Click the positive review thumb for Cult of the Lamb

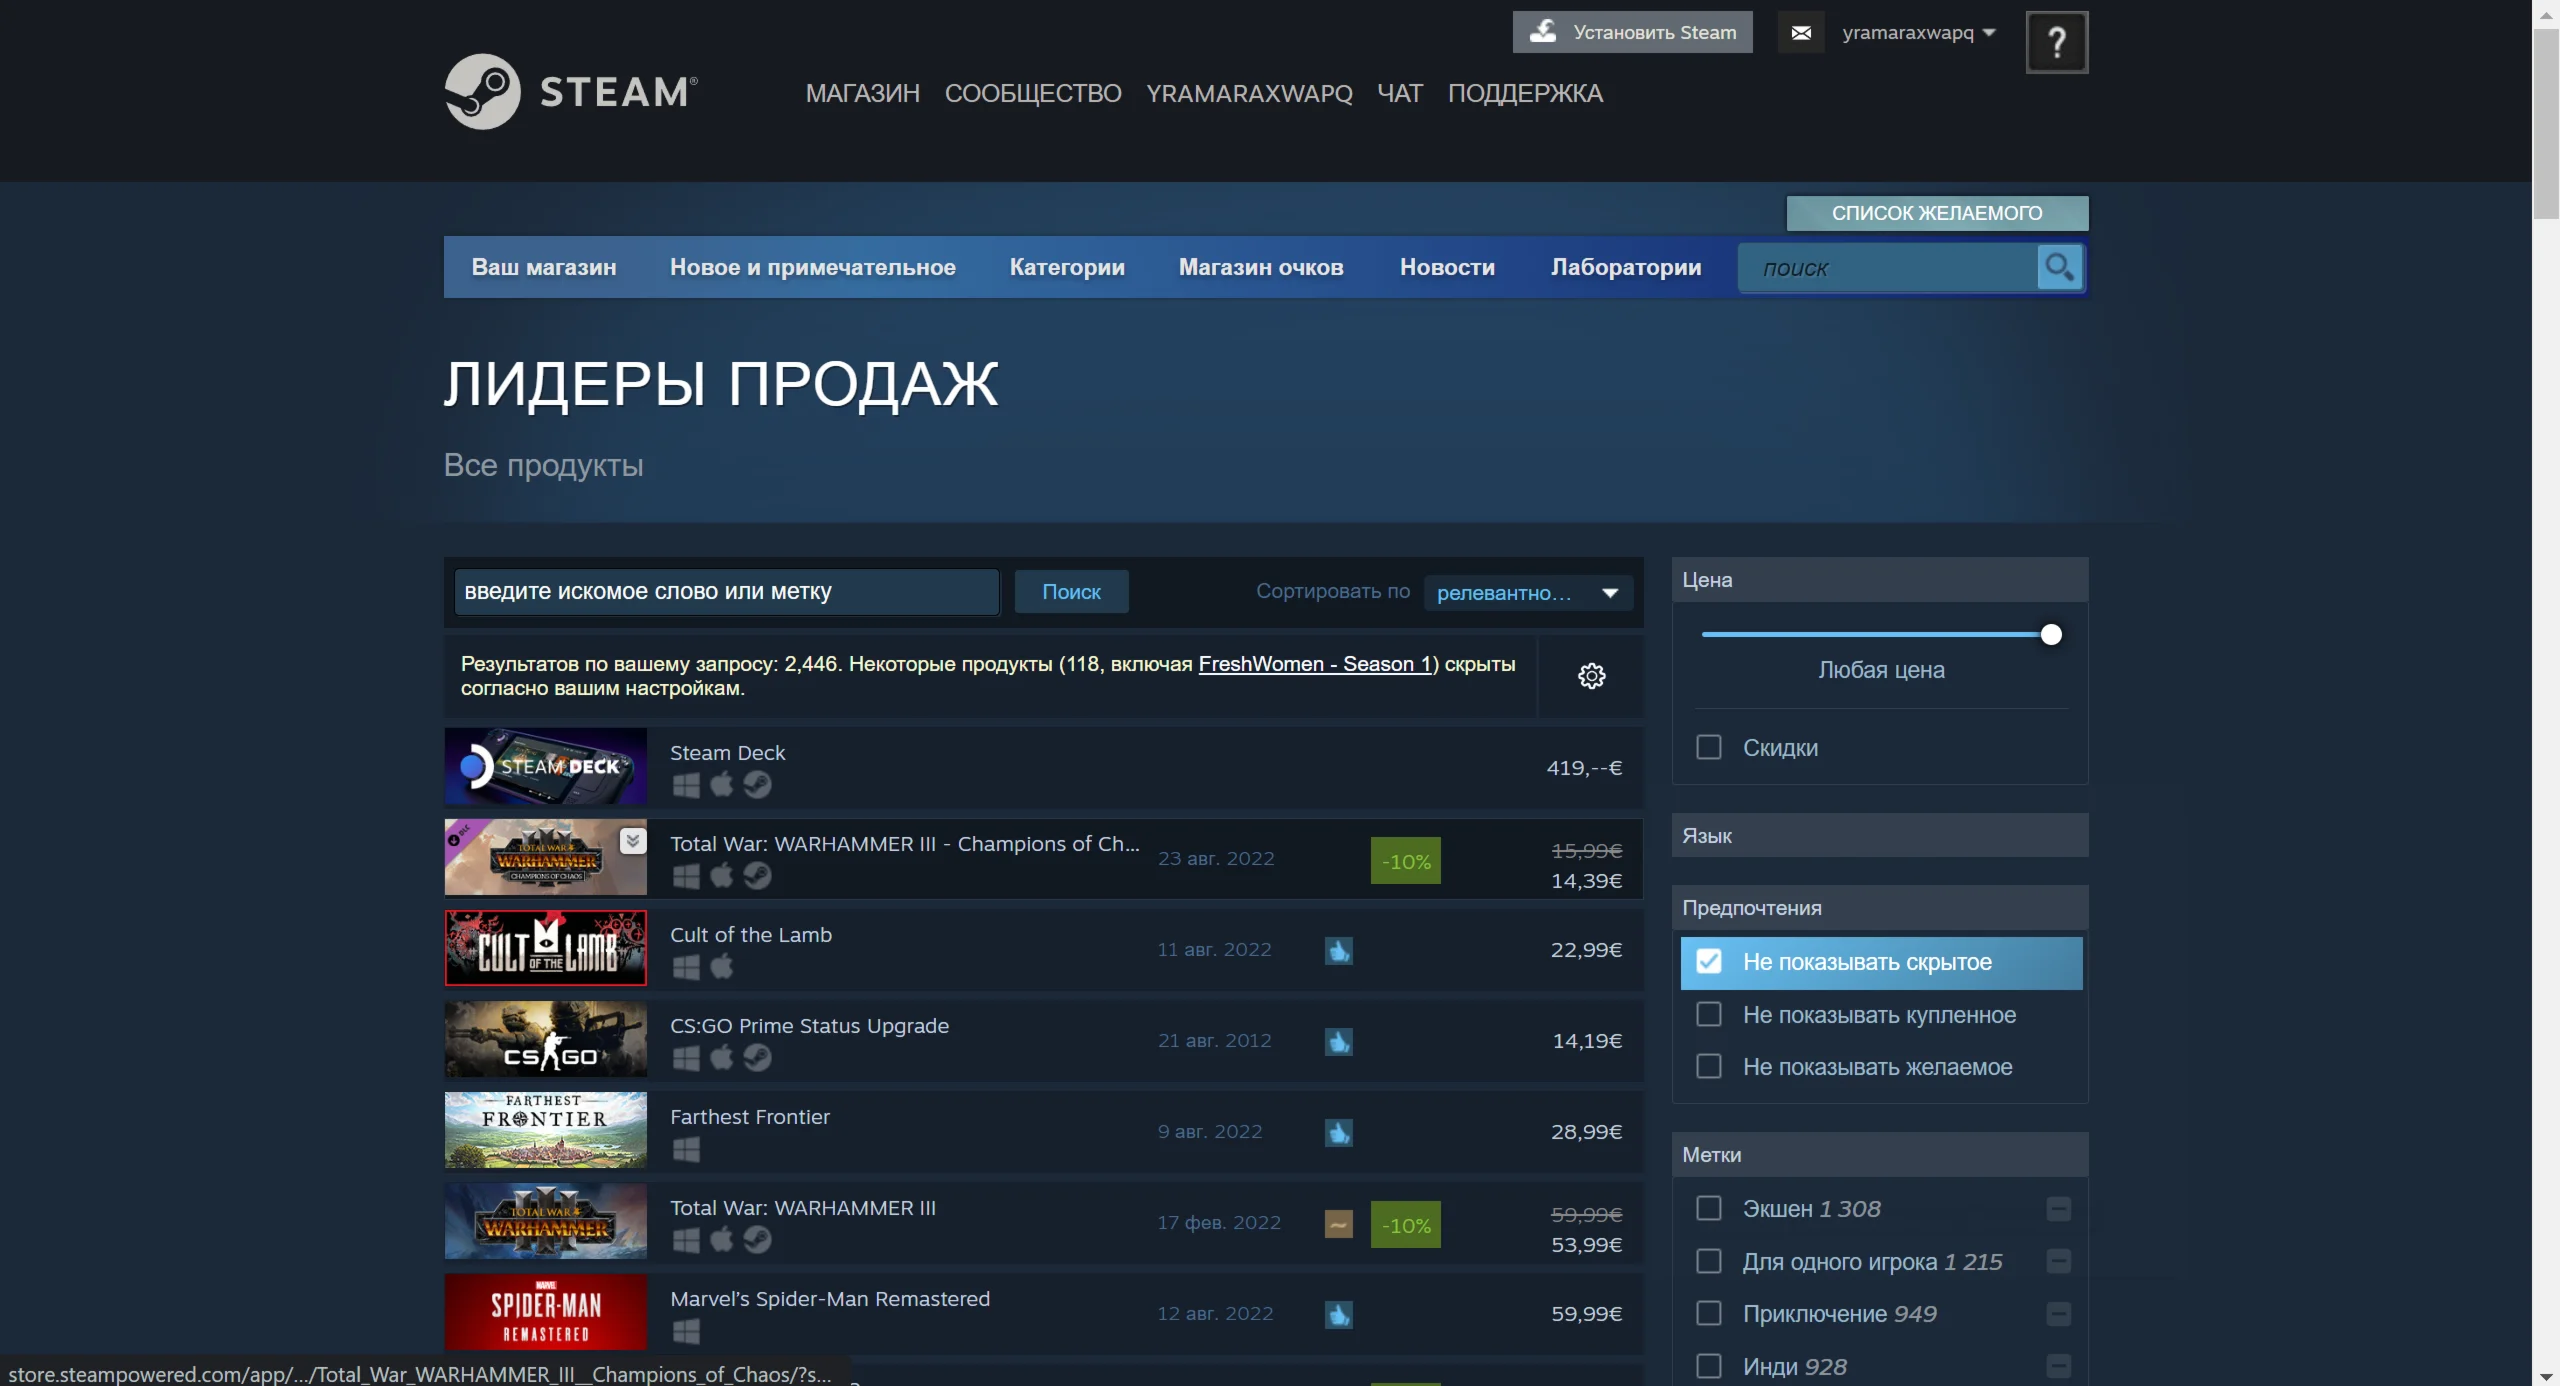(1339, 950)
